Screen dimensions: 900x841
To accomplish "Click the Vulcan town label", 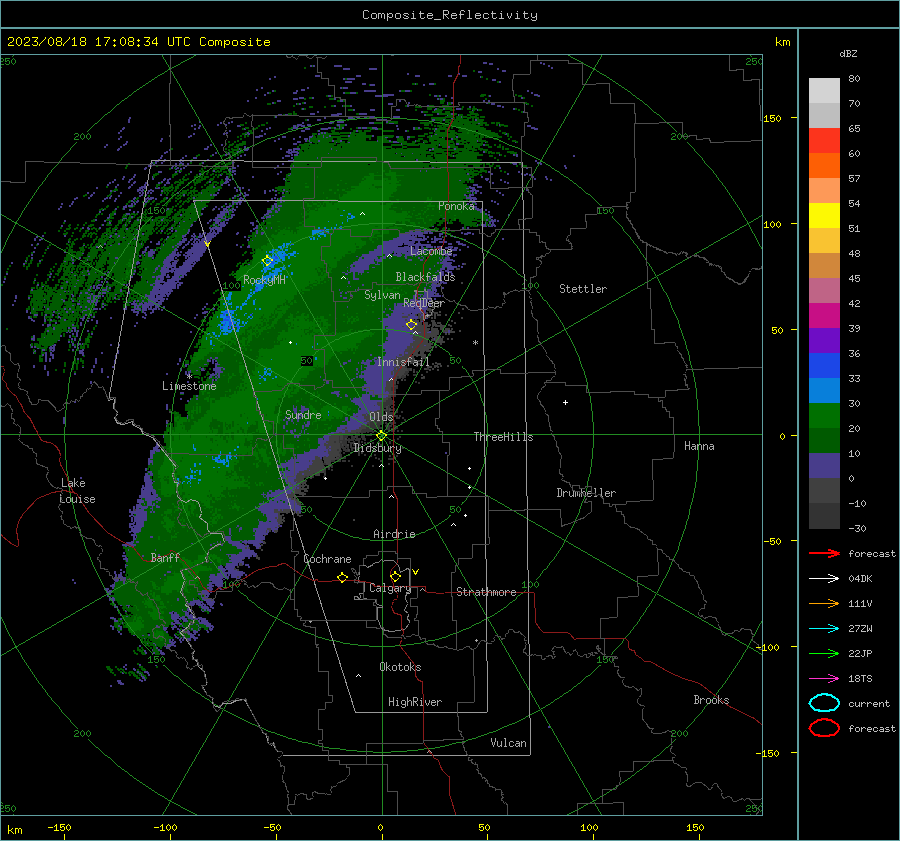I will tap(508, 743).
